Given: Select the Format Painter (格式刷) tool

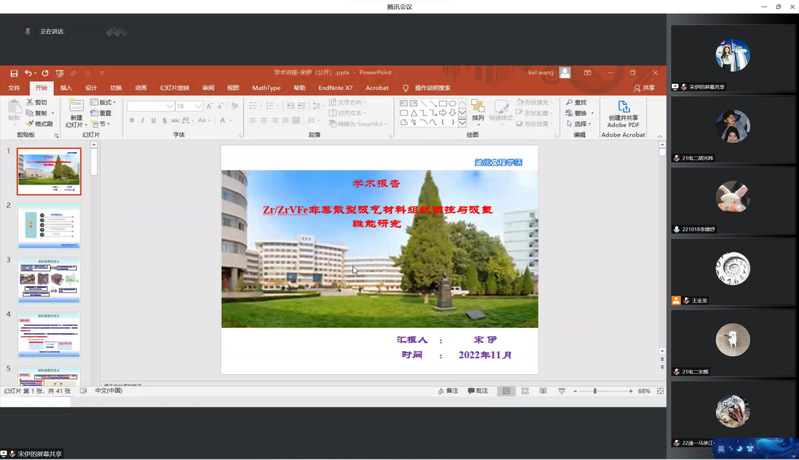Looking at the screenshot, I should point(39,124).
